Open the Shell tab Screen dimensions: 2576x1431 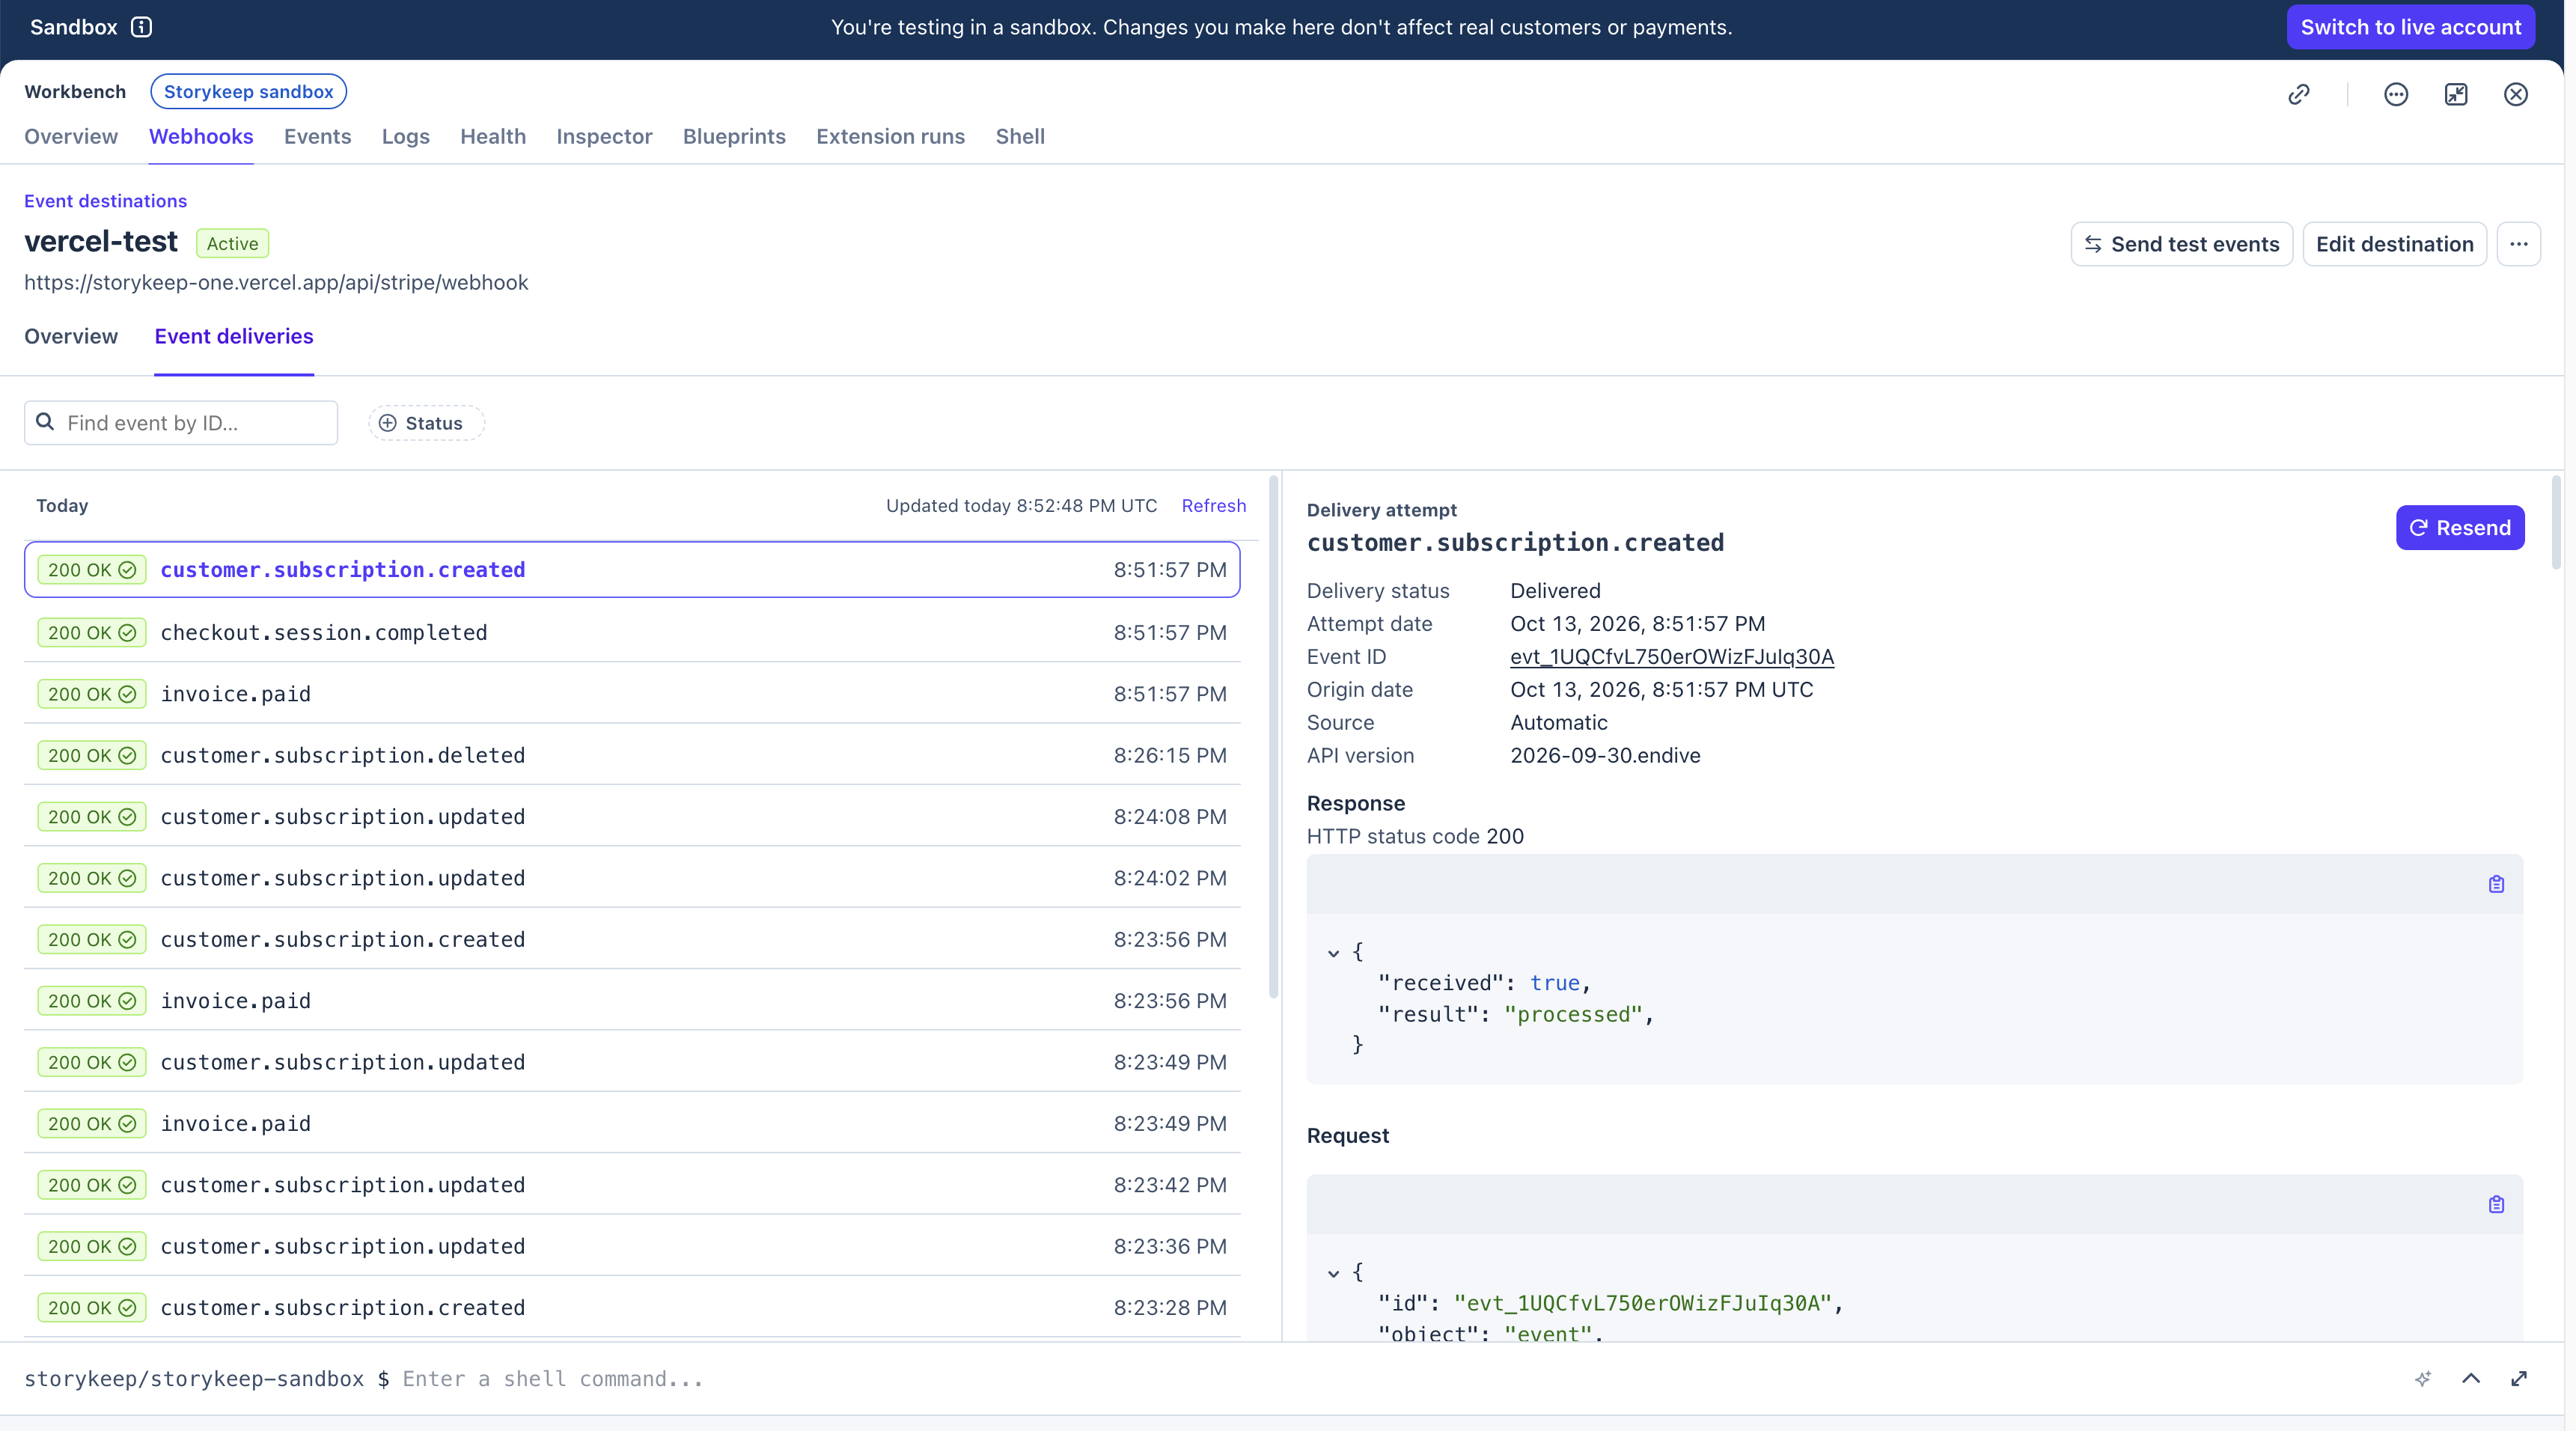point(1020,136)
